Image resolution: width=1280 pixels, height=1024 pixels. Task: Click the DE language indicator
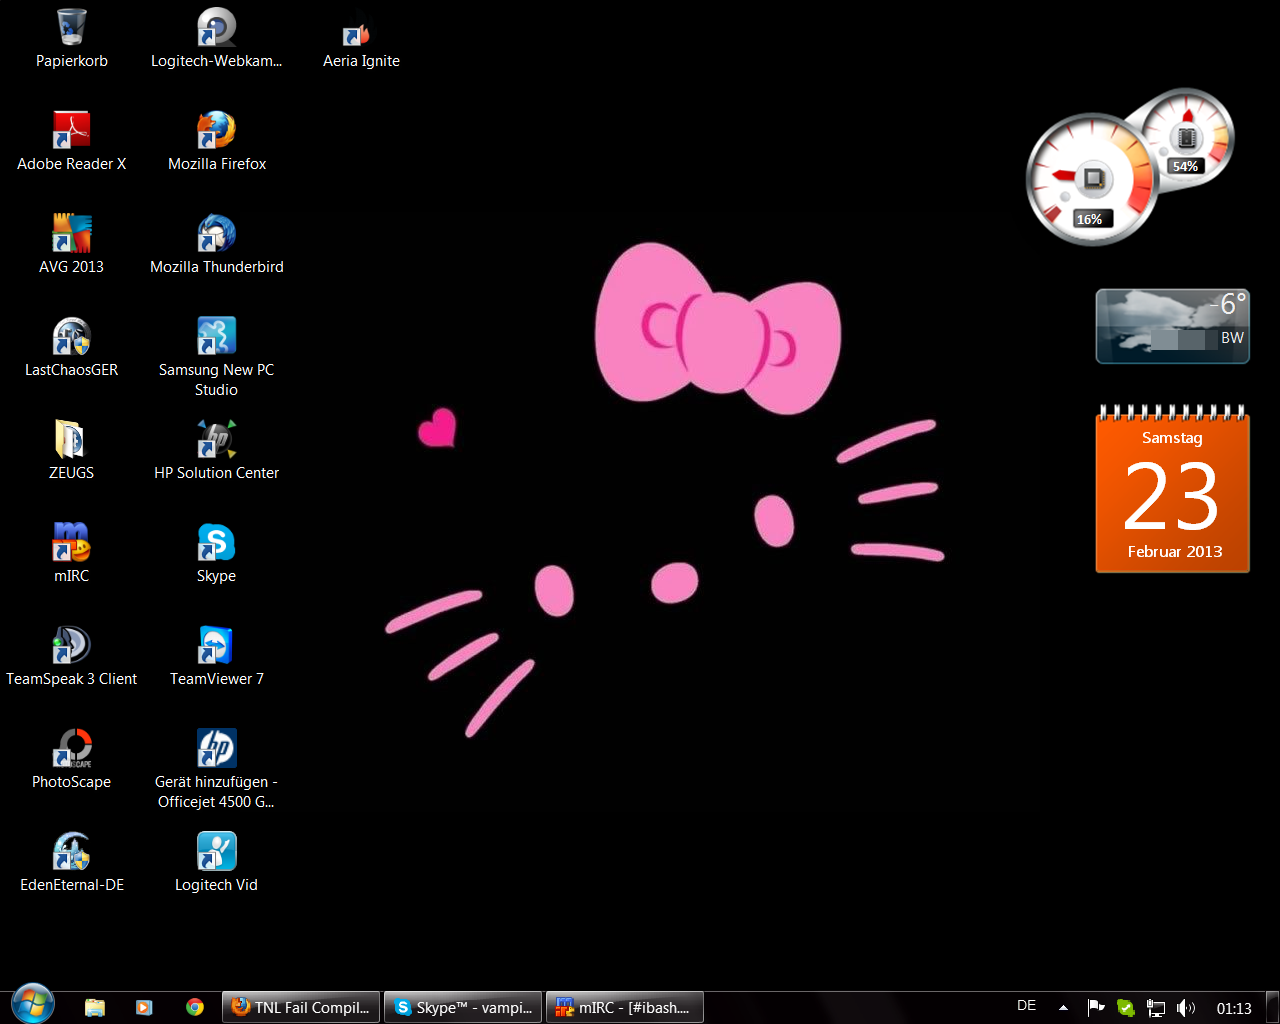(x=1026, y=1006)
